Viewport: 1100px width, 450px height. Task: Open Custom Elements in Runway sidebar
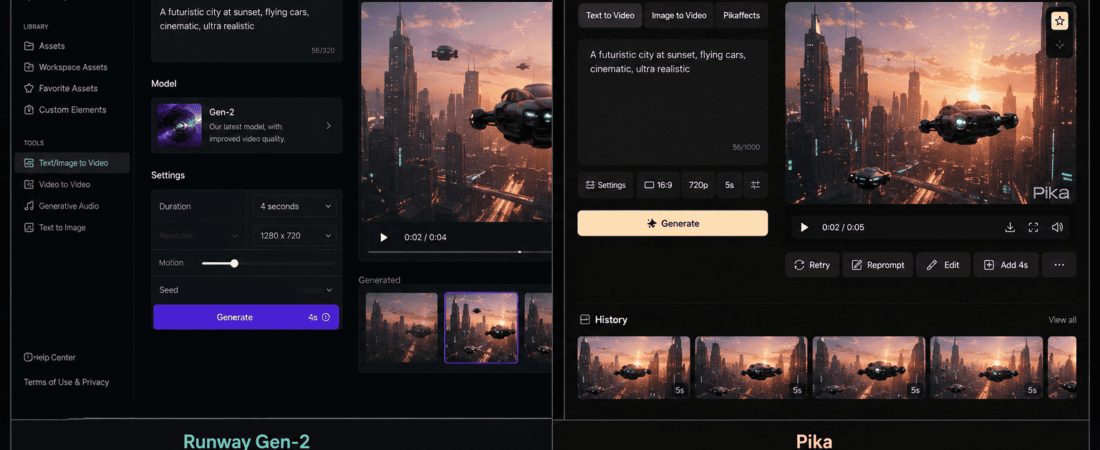65,110
